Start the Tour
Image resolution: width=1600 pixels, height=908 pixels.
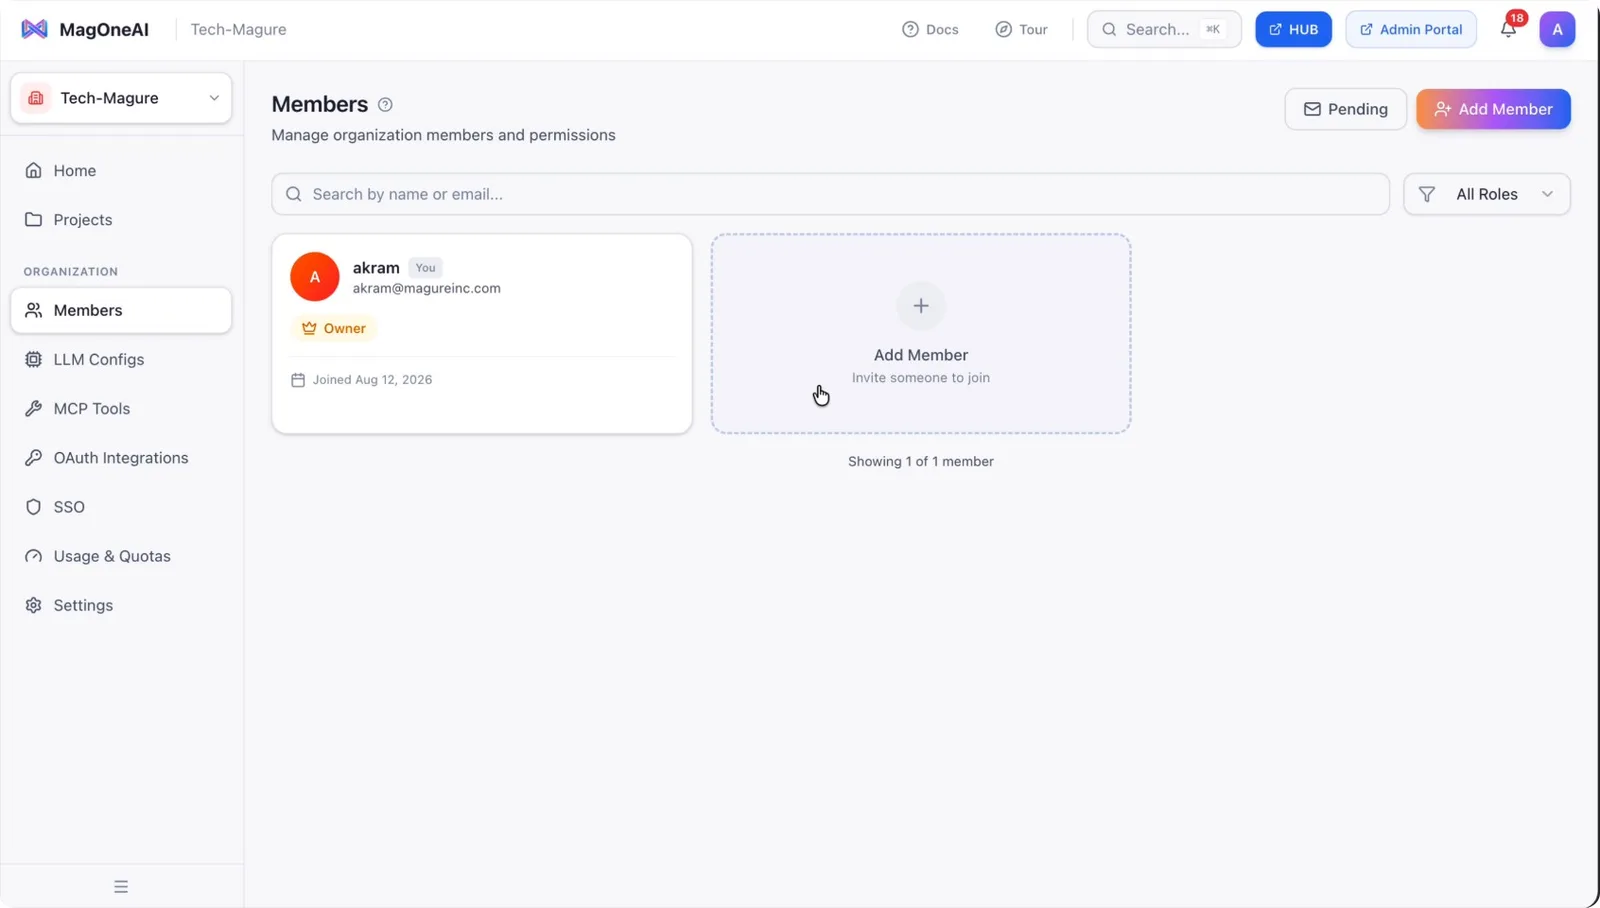point(1021,29)
